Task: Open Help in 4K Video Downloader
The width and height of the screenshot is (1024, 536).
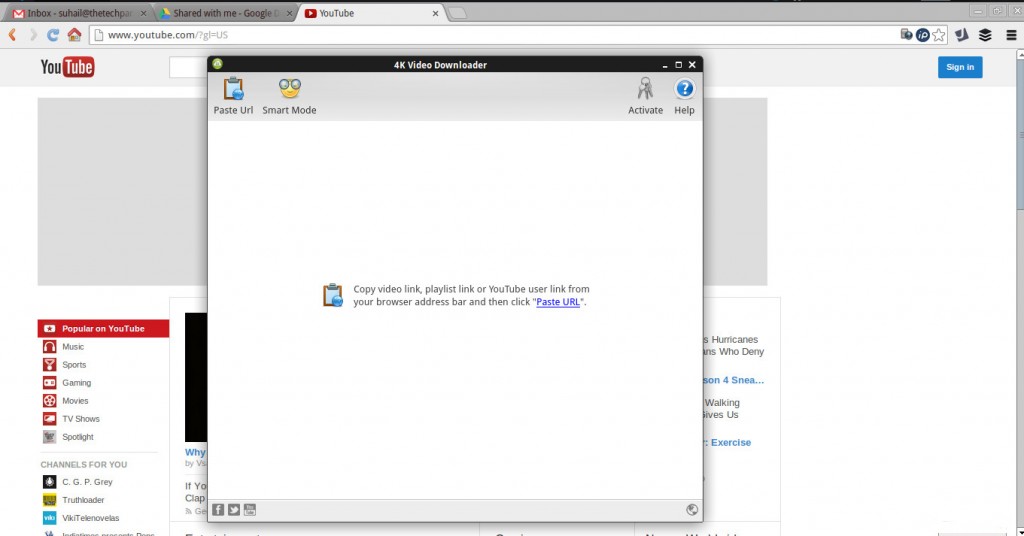Action: pos(684,96)
